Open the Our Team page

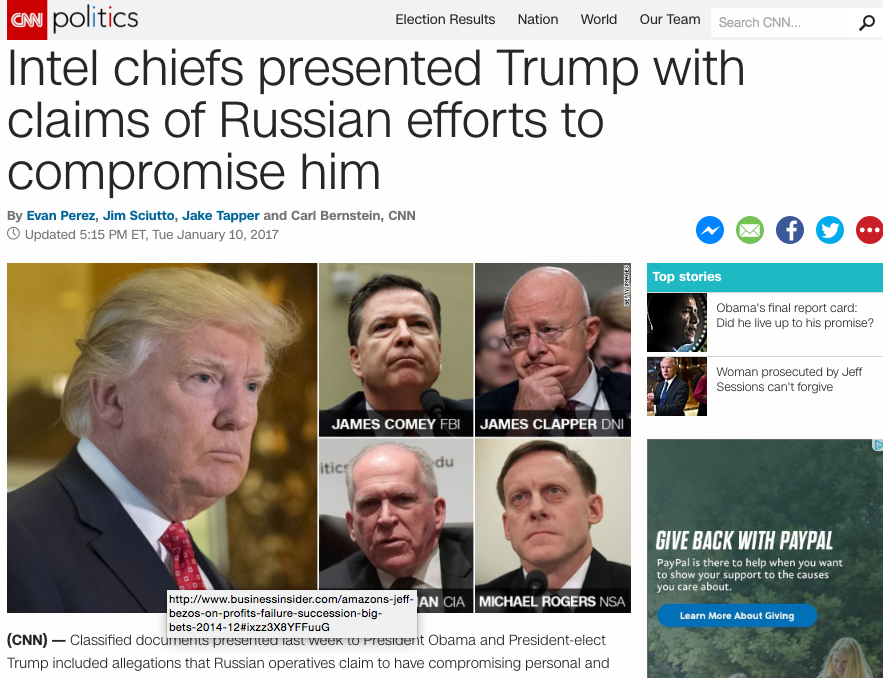click(670, 20)
